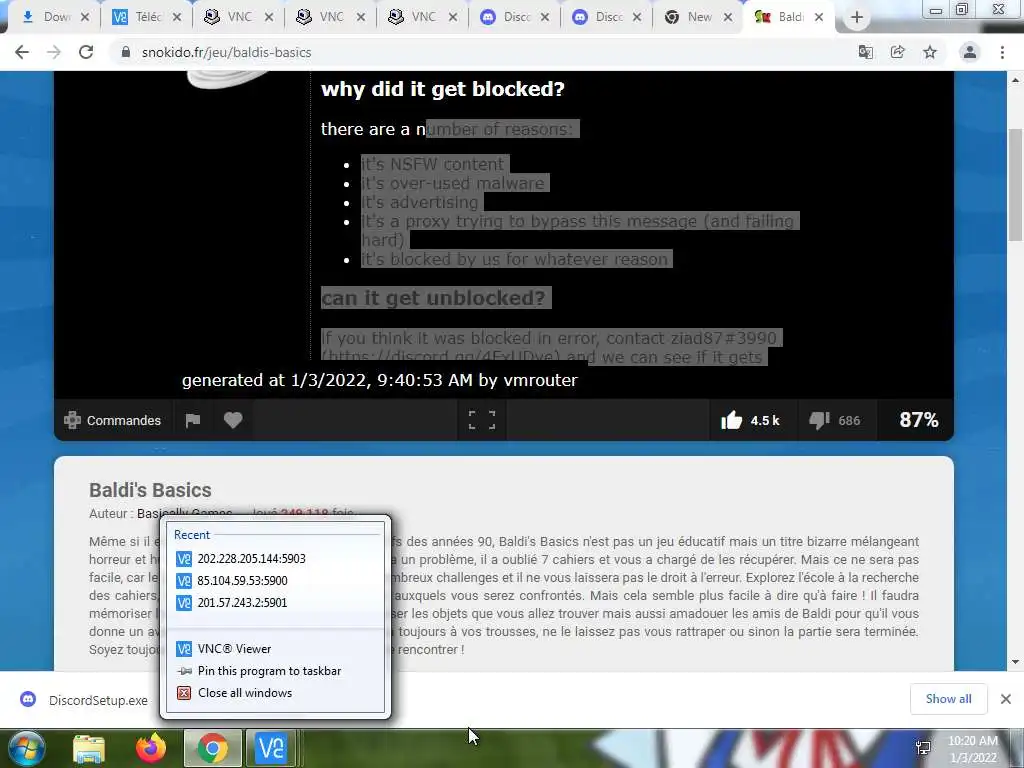Close the Downloads tab
Image resolution: width=1024 pixels, height=768 pixels.
(85, 18)
